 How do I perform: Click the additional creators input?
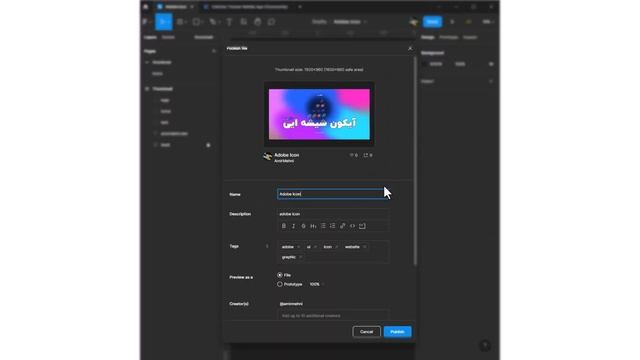point(333,316)
